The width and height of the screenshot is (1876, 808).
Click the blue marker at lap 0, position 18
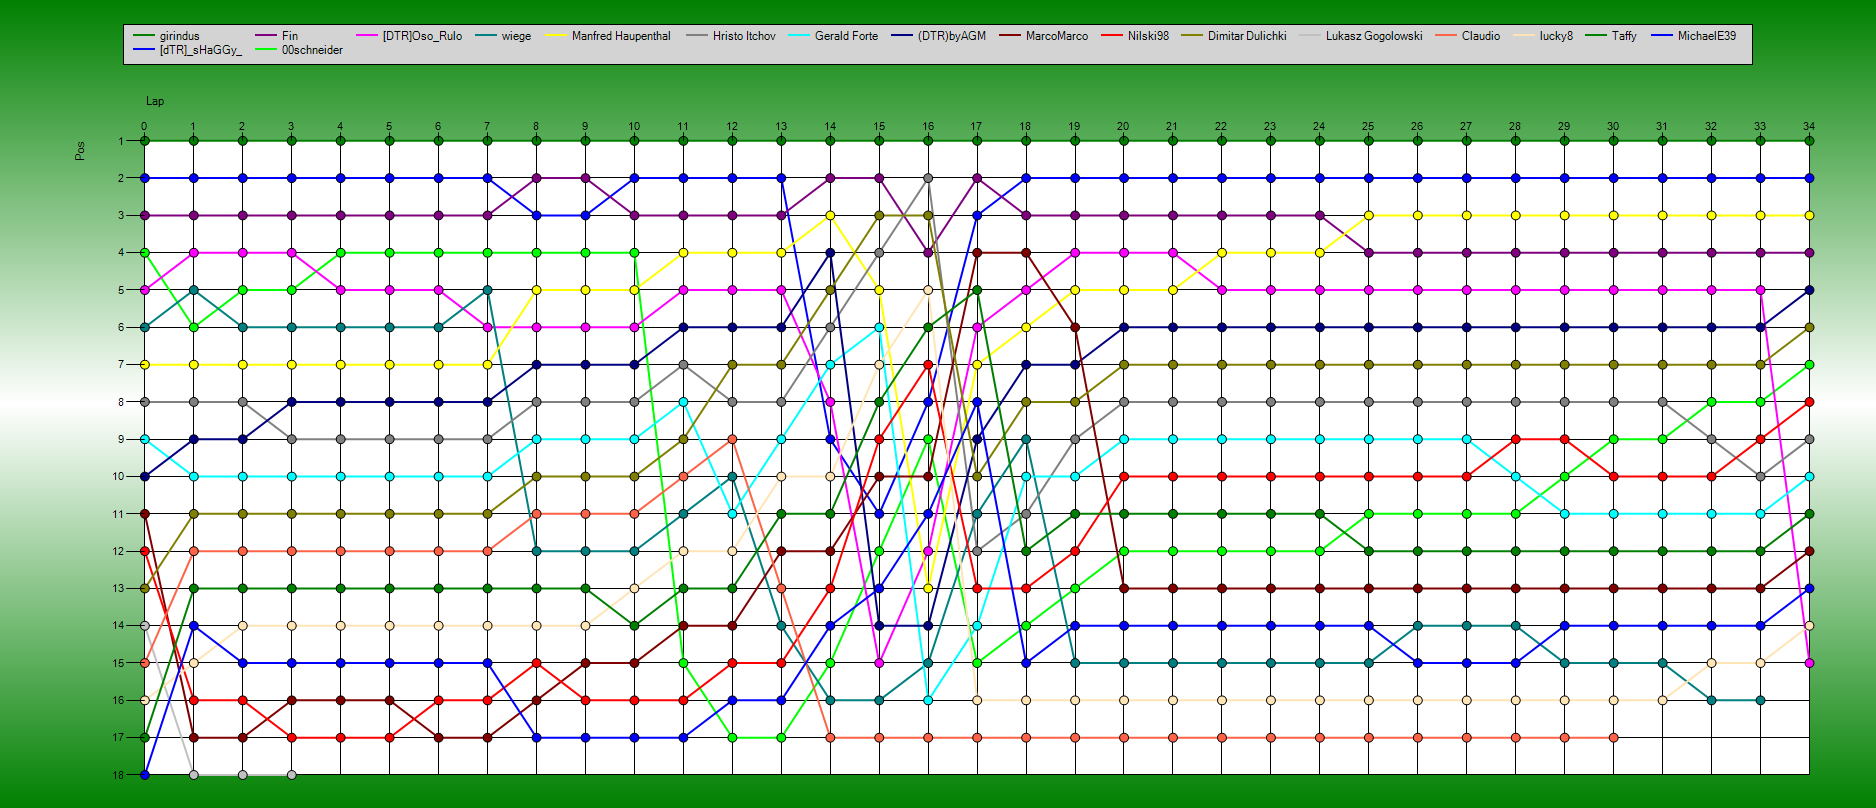145,775
